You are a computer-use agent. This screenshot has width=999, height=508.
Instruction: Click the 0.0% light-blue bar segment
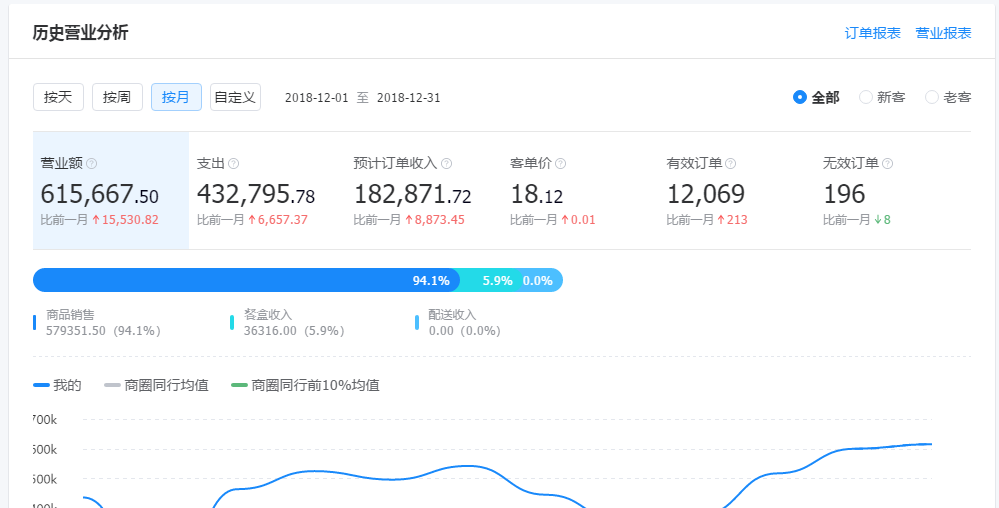point(540,280)
